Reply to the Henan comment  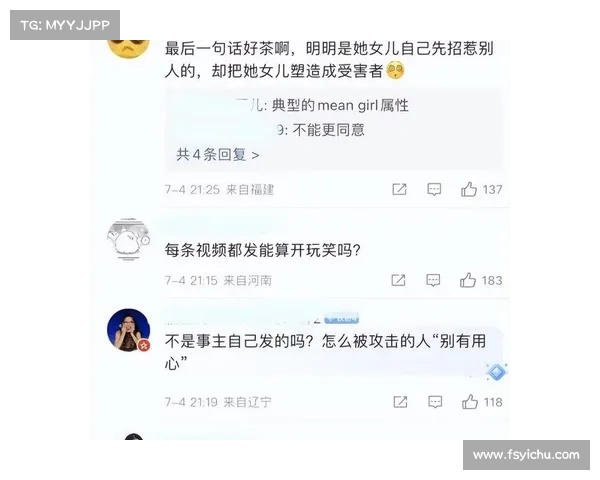(433, 280)
